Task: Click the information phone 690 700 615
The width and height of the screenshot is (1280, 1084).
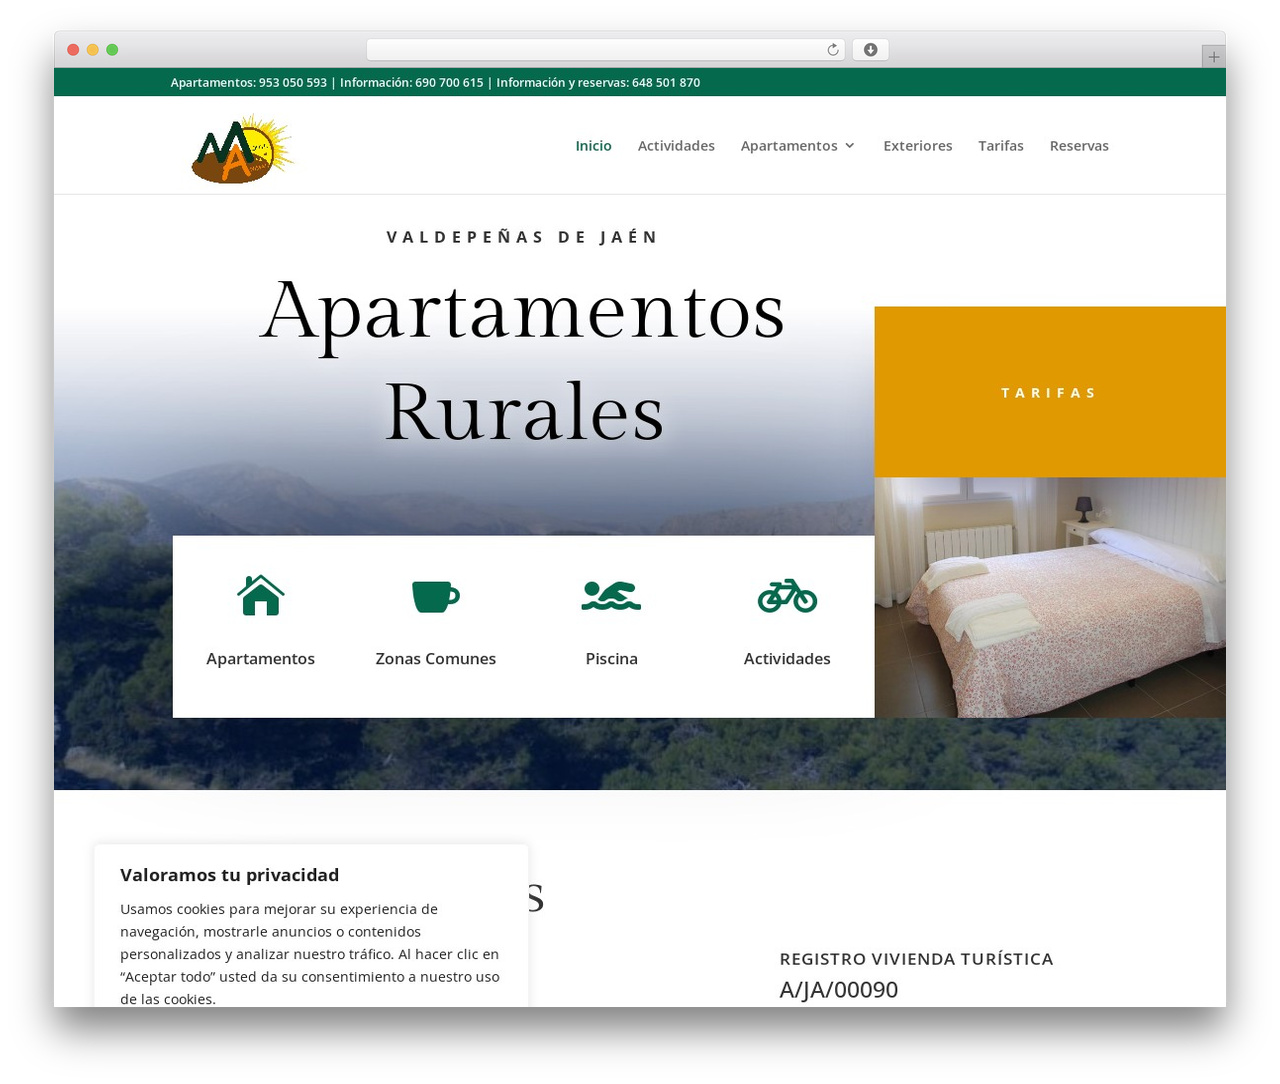Action: [449, 83]
